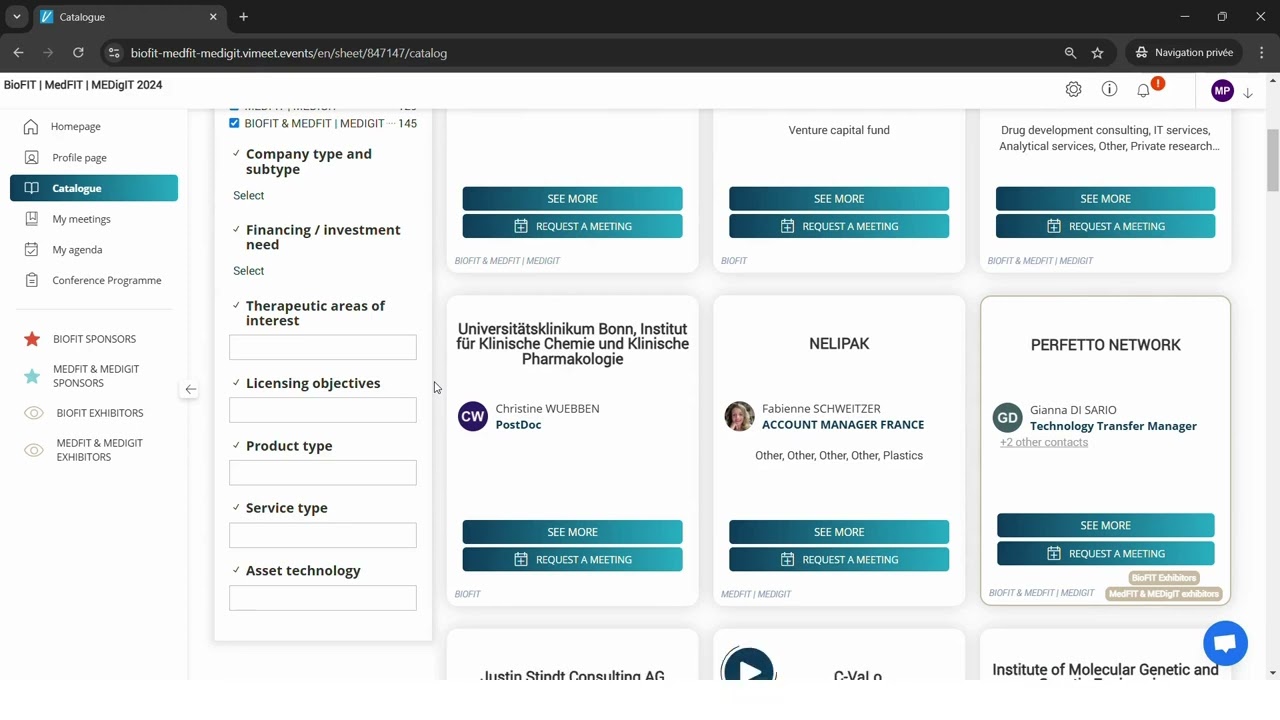
Task: Collapse Service type filter section
Action: [236, 507]
